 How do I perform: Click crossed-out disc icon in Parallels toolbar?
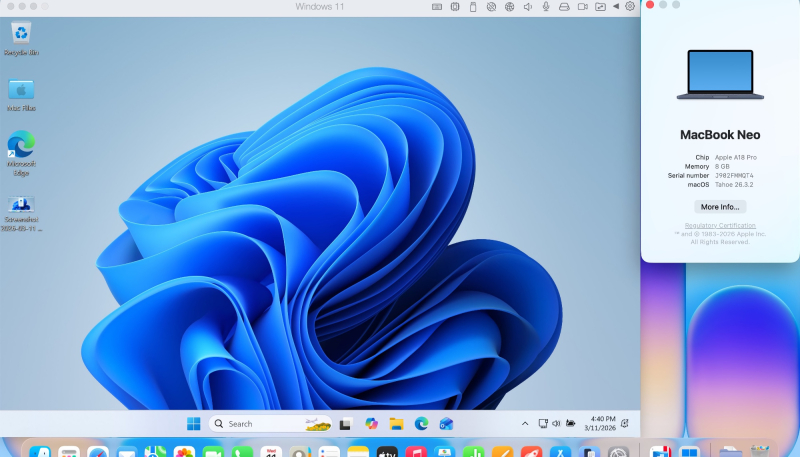tap(491, 7)
